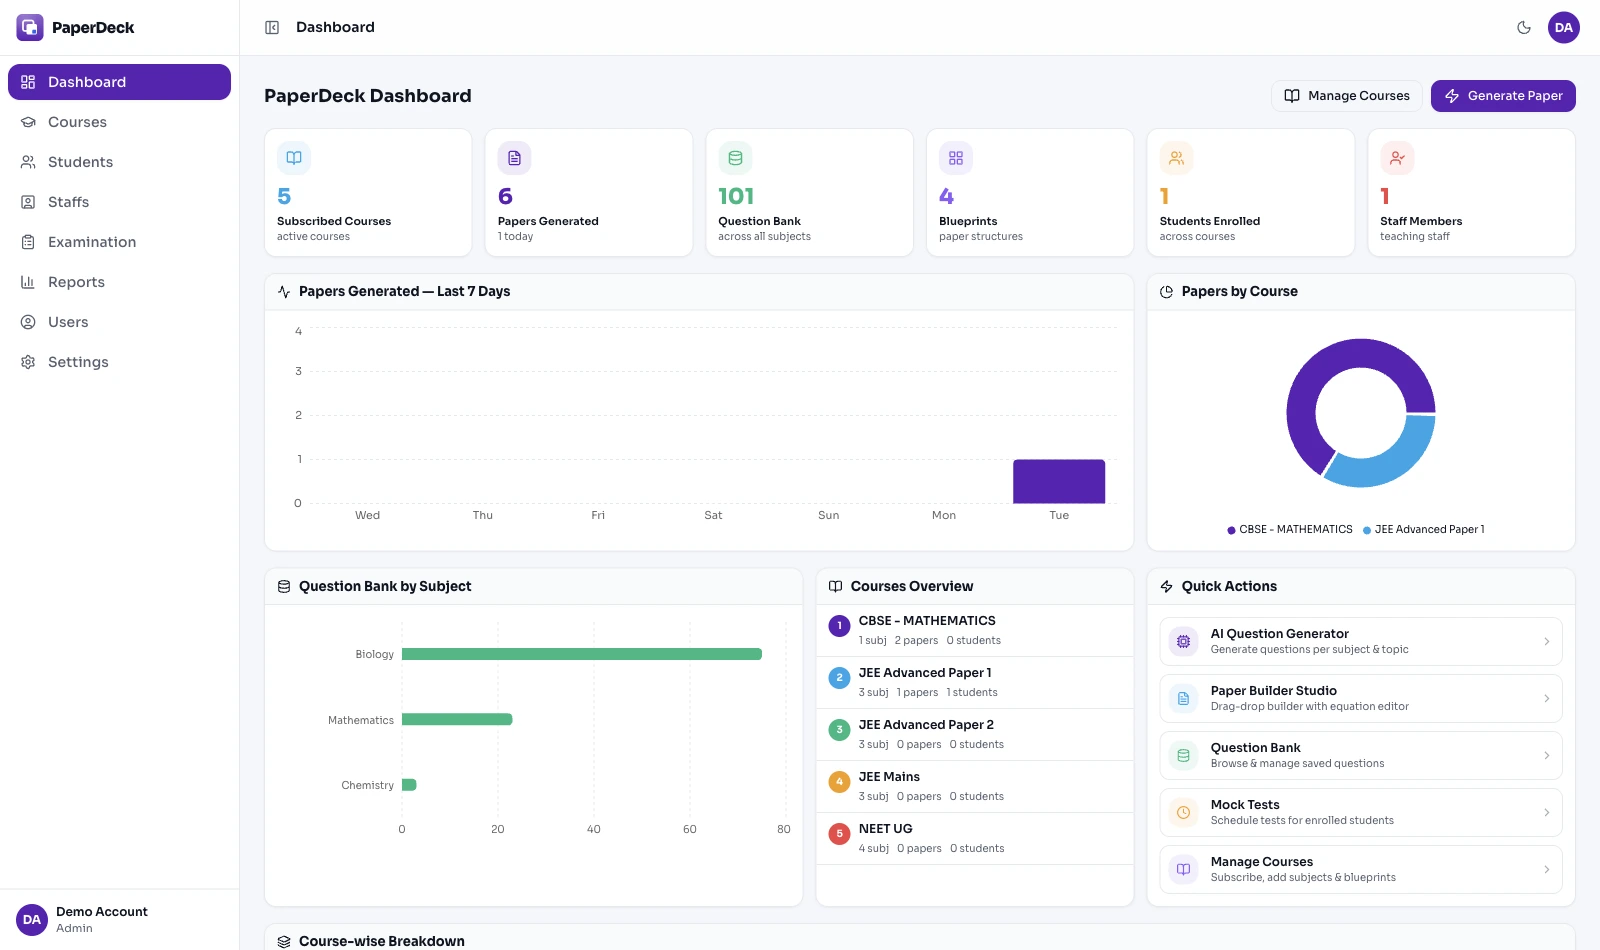Click the Students Enrolled people icon

[x=1176, y=158]
